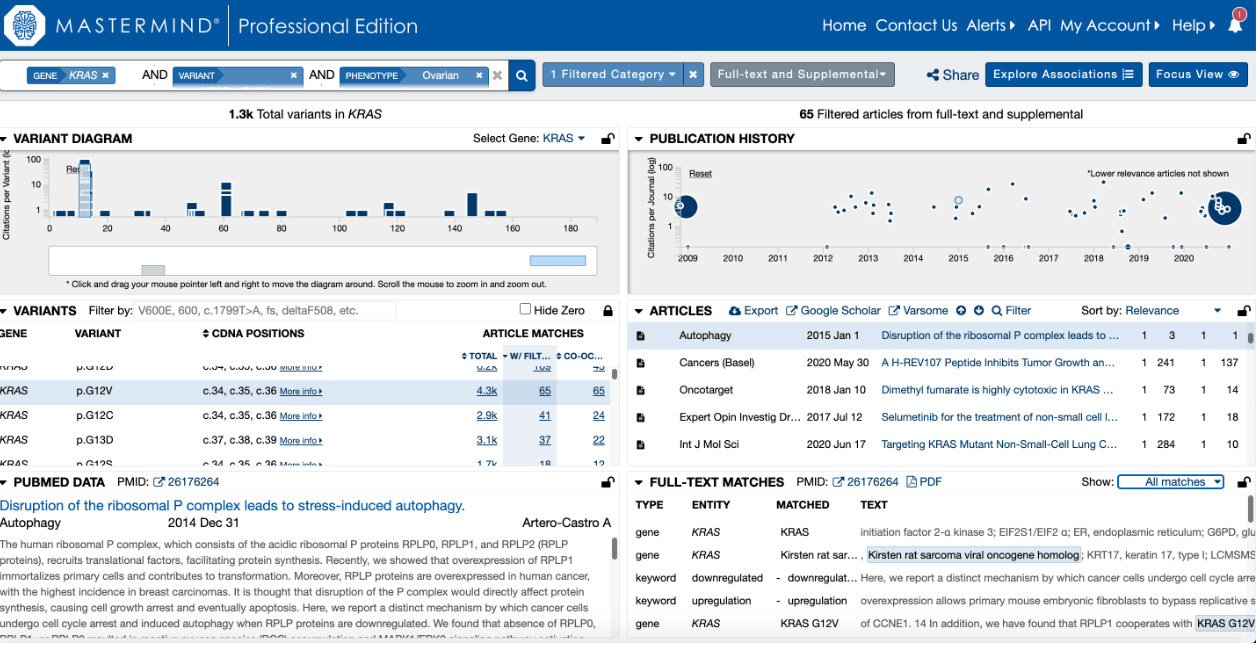Viewport: 1256px width, 645px height.
Task: Open the API menu item
Action: 1039,26
